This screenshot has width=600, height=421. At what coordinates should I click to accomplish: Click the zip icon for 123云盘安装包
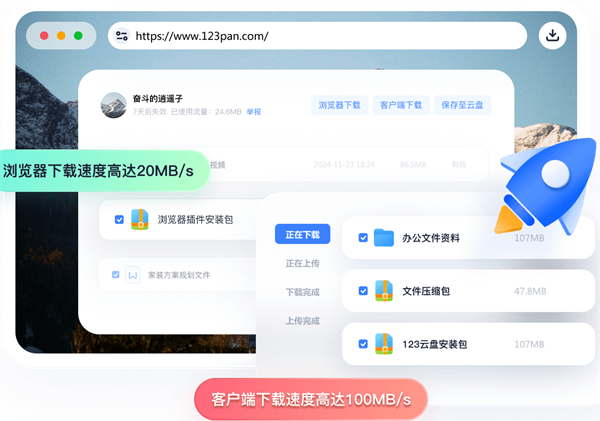click(384, 344)
